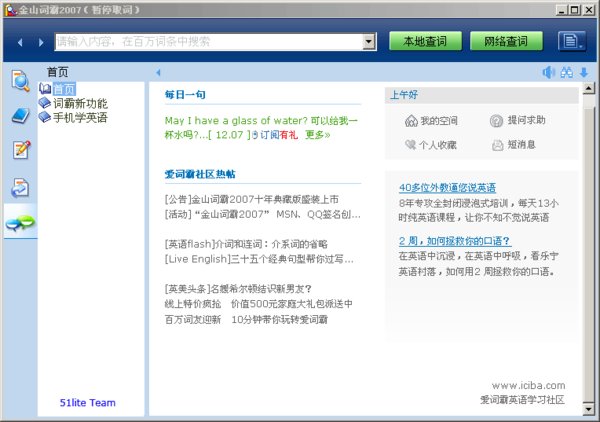Open post [英语flash]介词和连词
The width and height of the screenshot is (600, 422).
pos(246,244)
